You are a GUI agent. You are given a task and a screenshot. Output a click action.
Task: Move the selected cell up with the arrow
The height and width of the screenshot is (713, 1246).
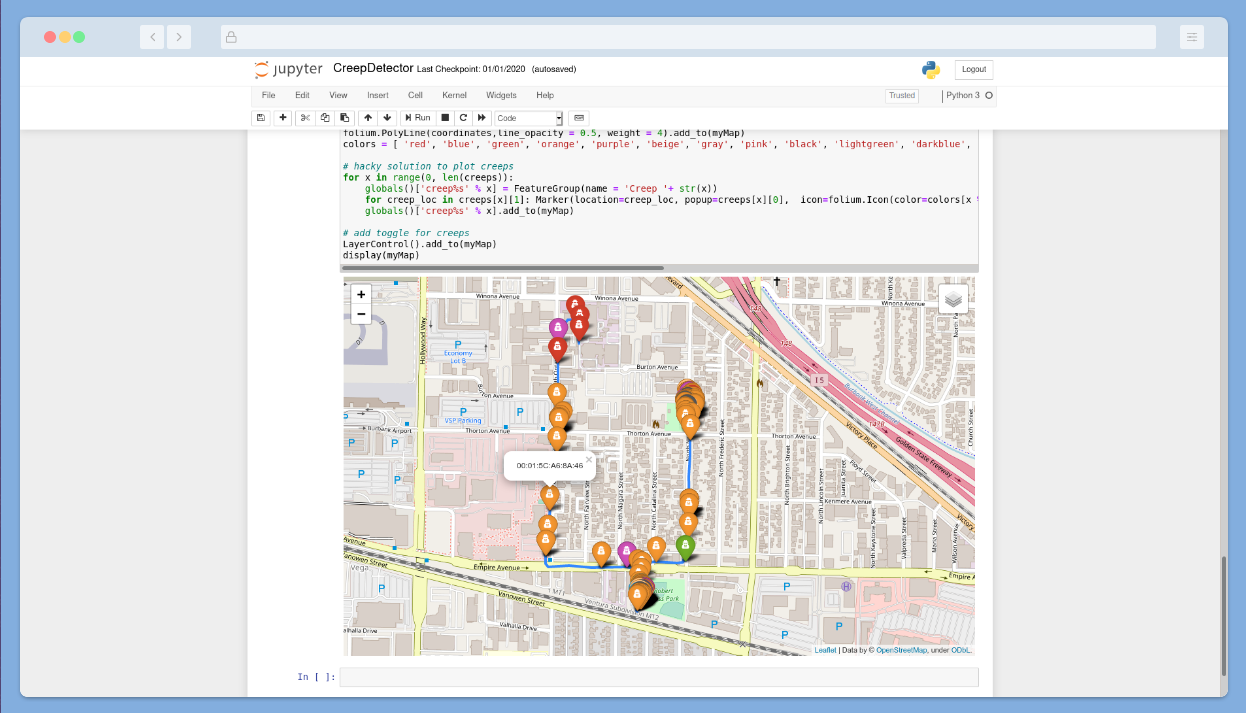coord(368,118)
